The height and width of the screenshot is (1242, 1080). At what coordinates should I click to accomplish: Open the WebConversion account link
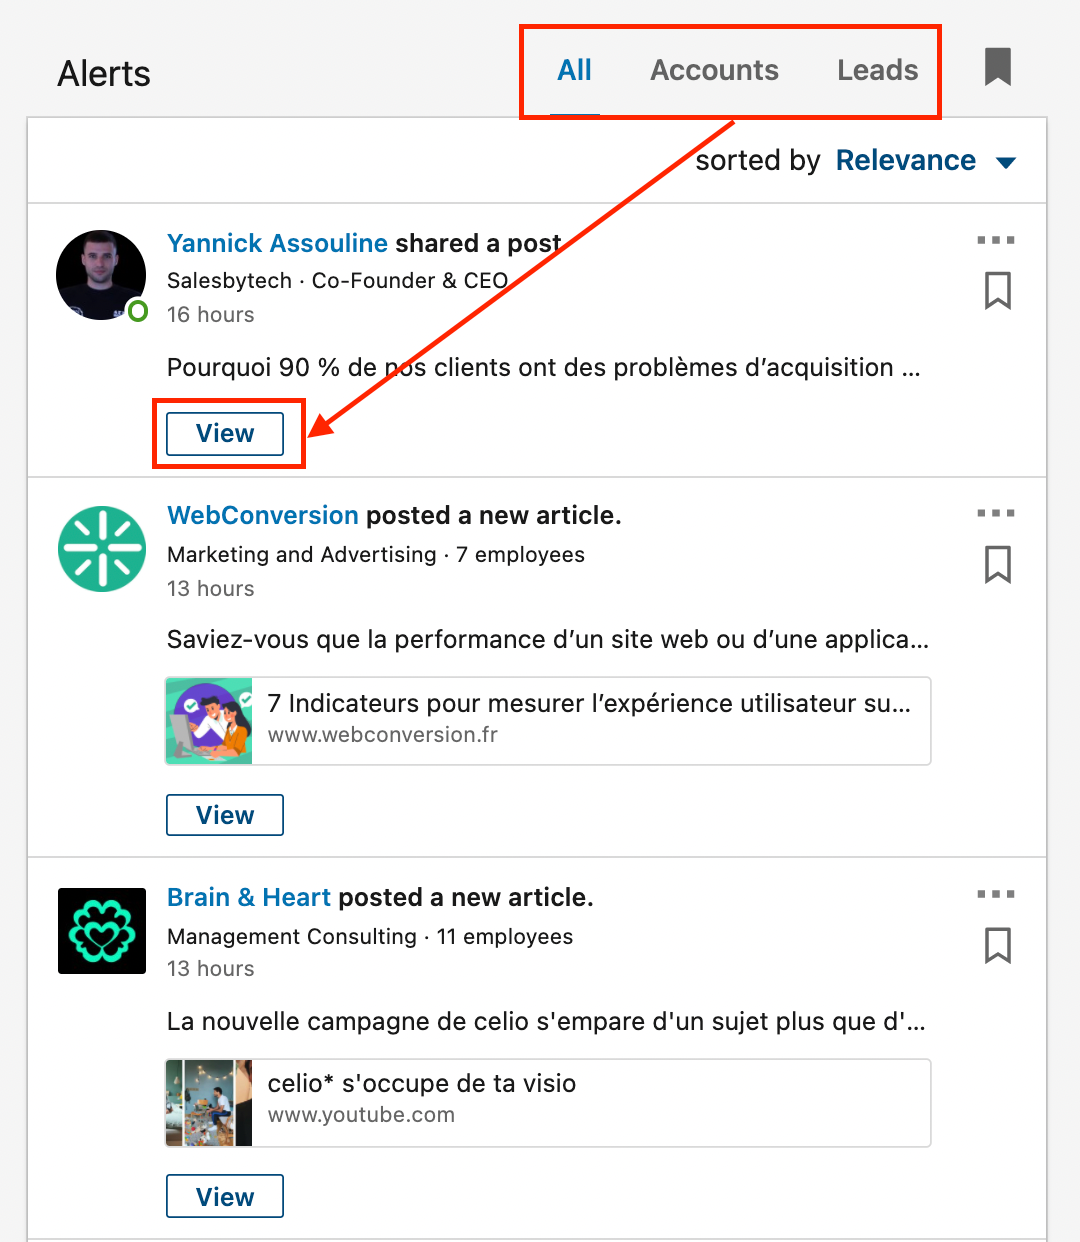262,515
